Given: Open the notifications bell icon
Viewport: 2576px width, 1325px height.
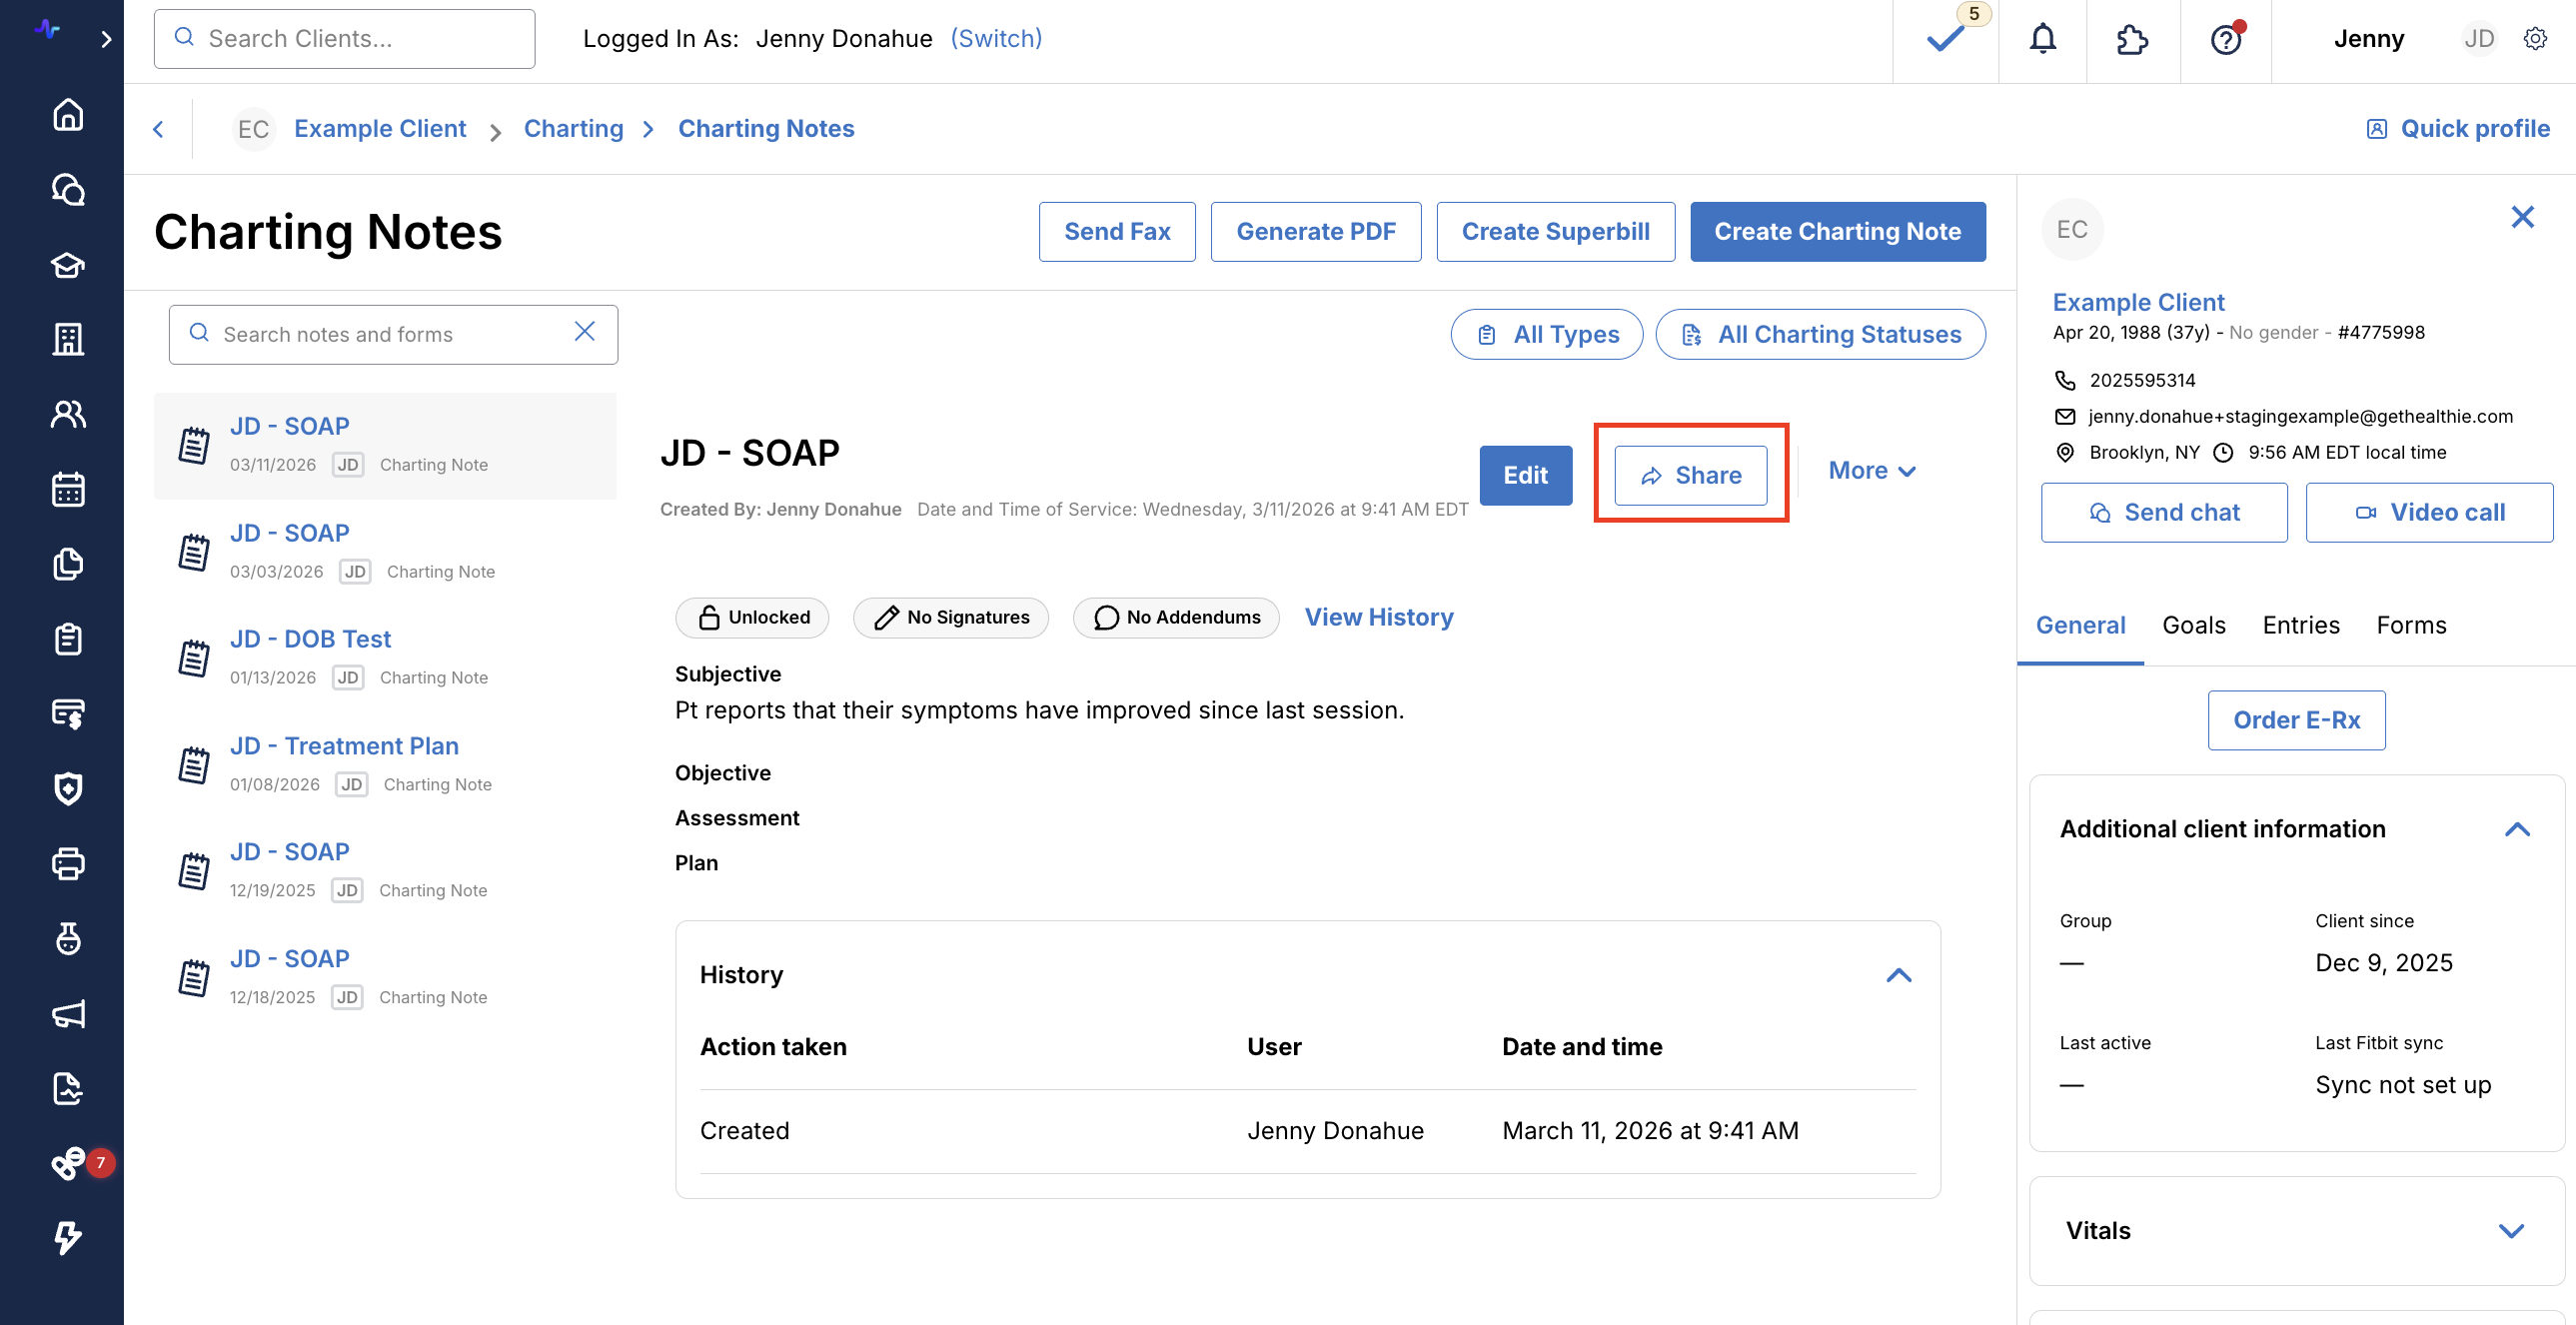Looking at the screenshot, I should pyautogui.click(x=2042, y=39).
